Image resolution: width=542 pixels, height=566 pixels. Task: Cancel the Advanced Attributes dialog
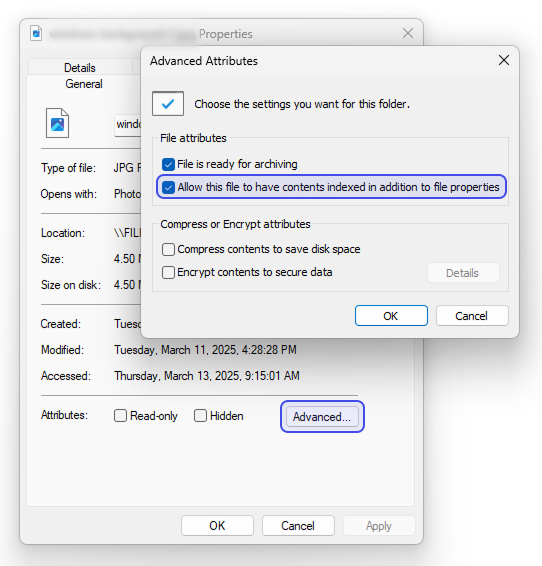click(472, 316)
